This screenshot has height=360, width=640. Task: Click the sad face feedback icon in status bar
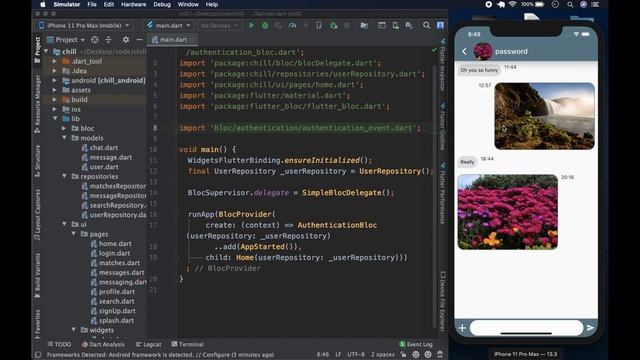click(428, 355)
